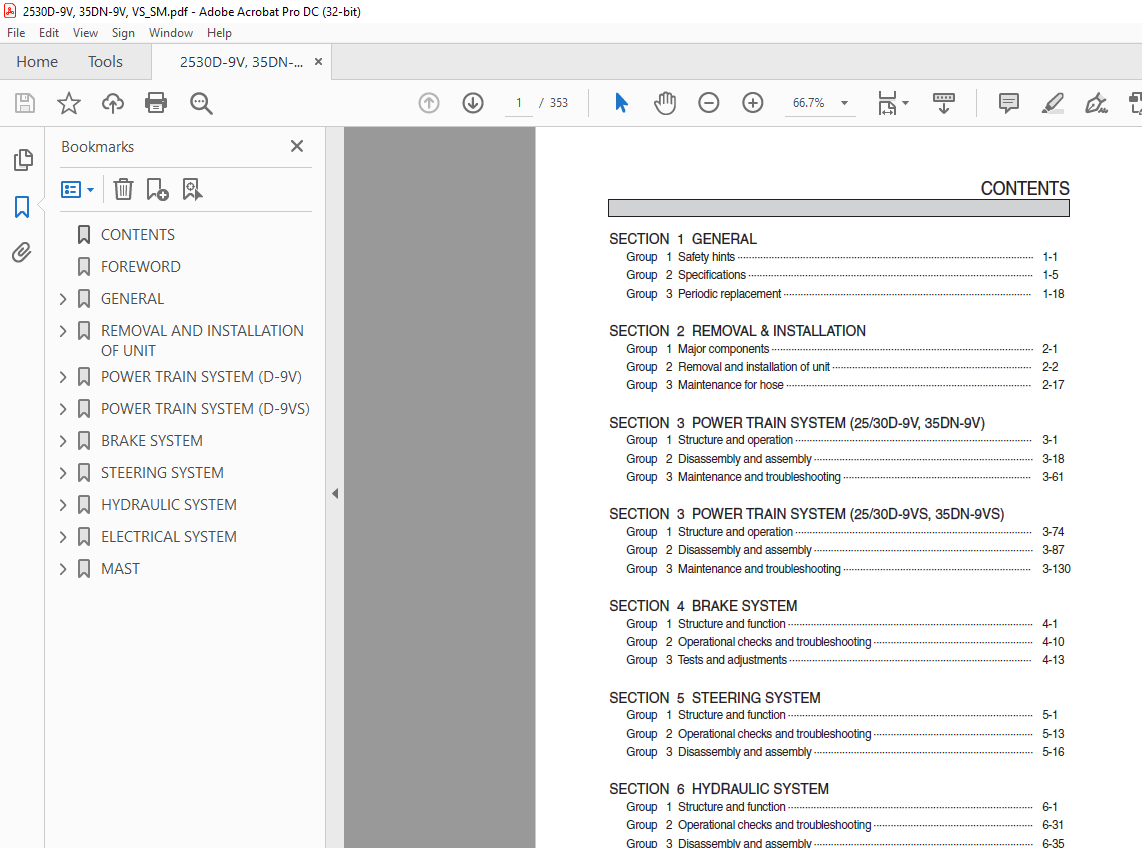Click the Find text magnifier icon
The height and width of the screenshot is (848, 1142).
tap(201, 103)
